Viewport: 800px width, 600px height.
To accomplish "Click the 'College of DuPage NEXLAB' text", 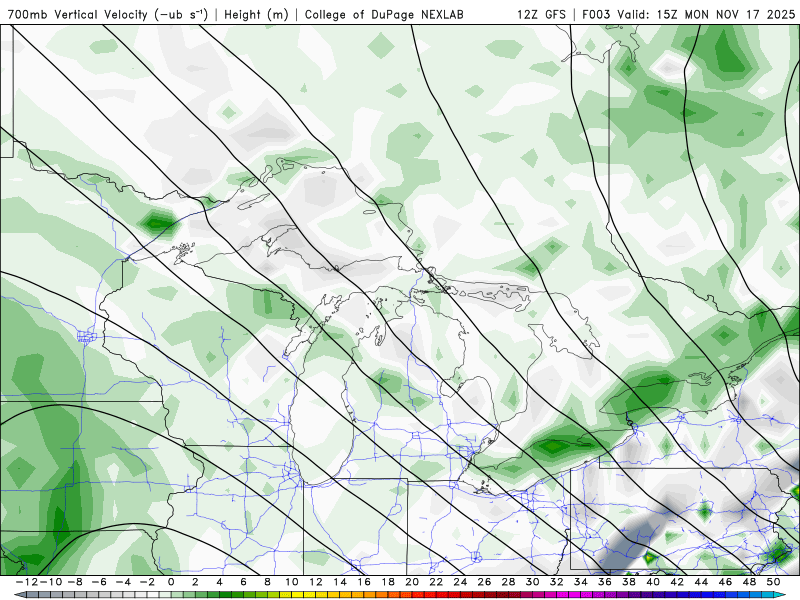I will [384, 15].
